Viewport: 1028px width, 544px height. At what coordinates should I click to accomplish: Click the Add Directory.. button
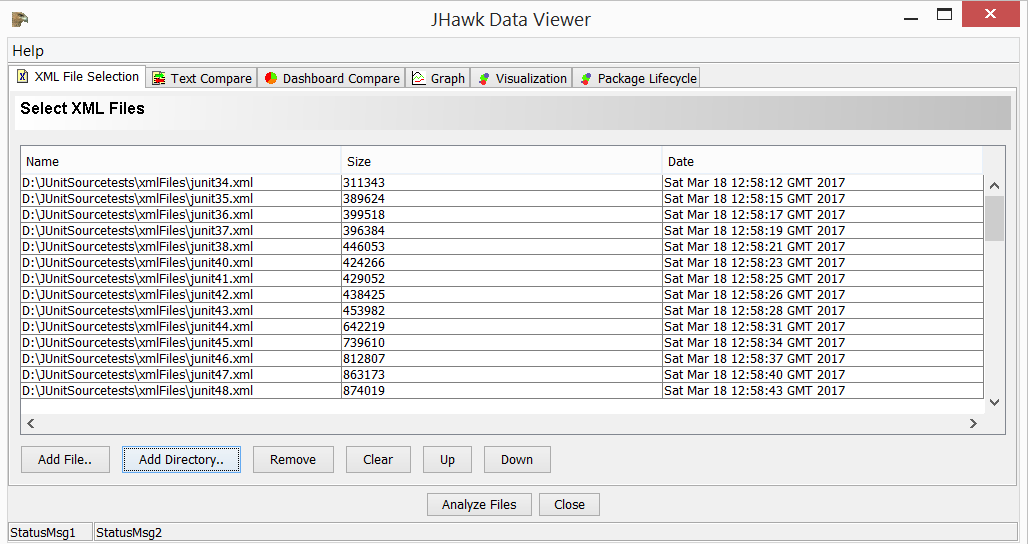(x=181, y=459)
